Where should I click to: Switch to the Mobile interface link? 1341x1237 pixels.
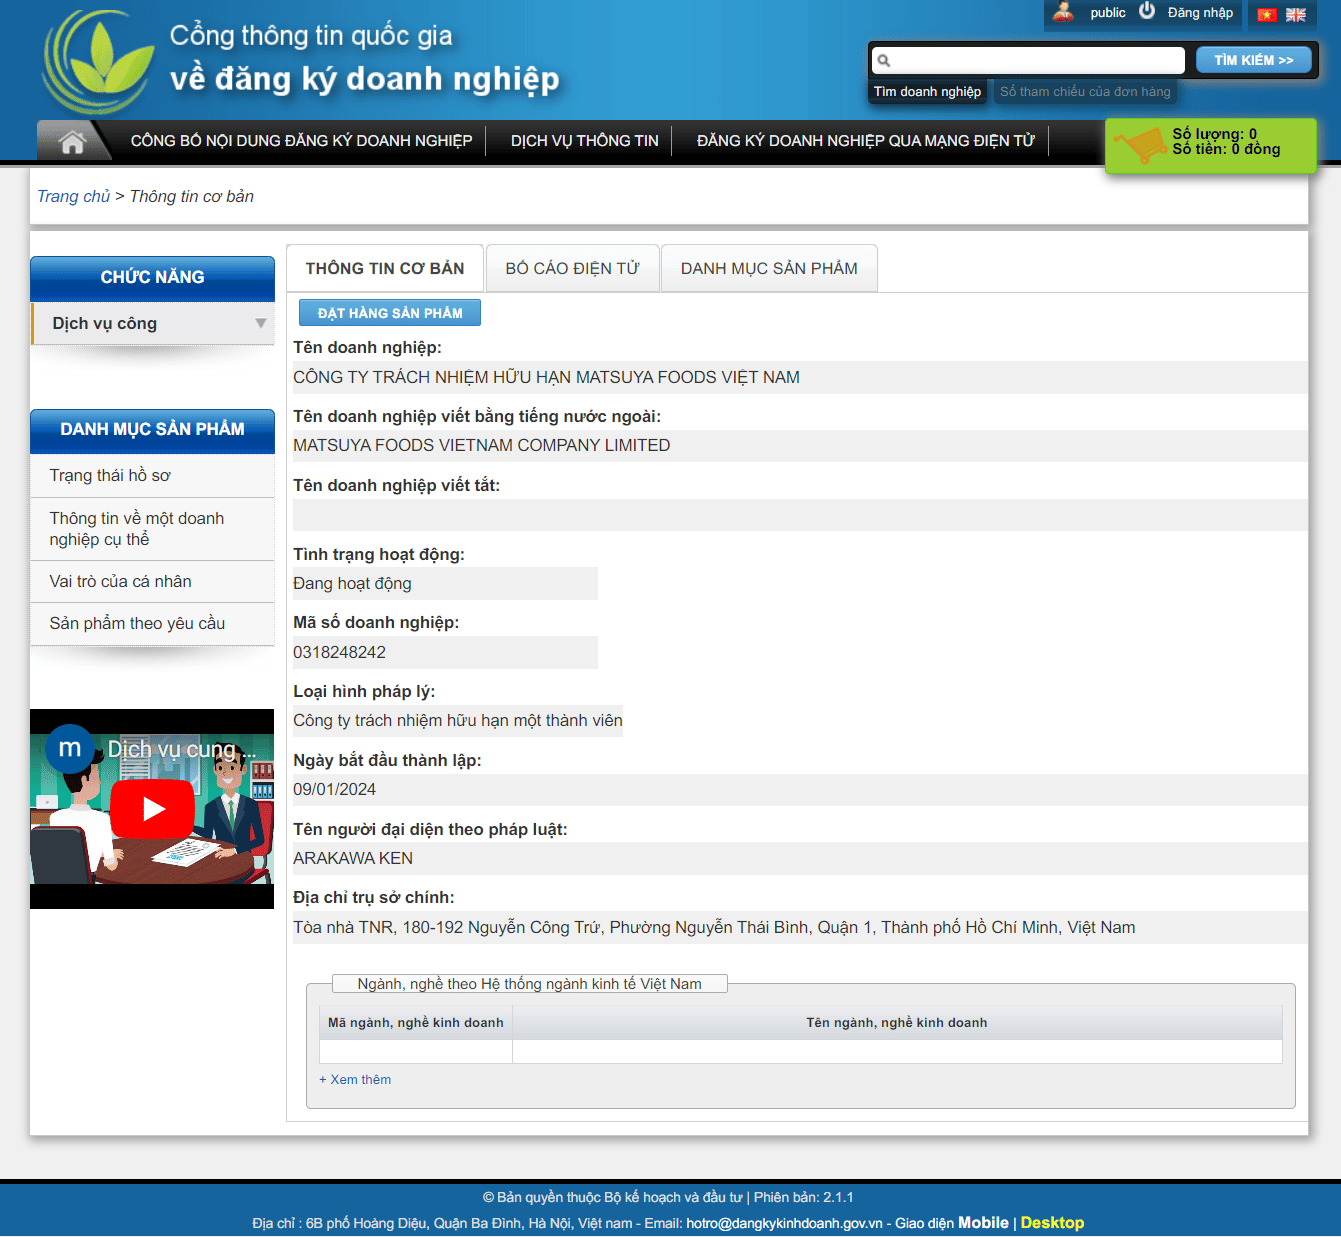pyautogui.click(x=983, y=1223)
